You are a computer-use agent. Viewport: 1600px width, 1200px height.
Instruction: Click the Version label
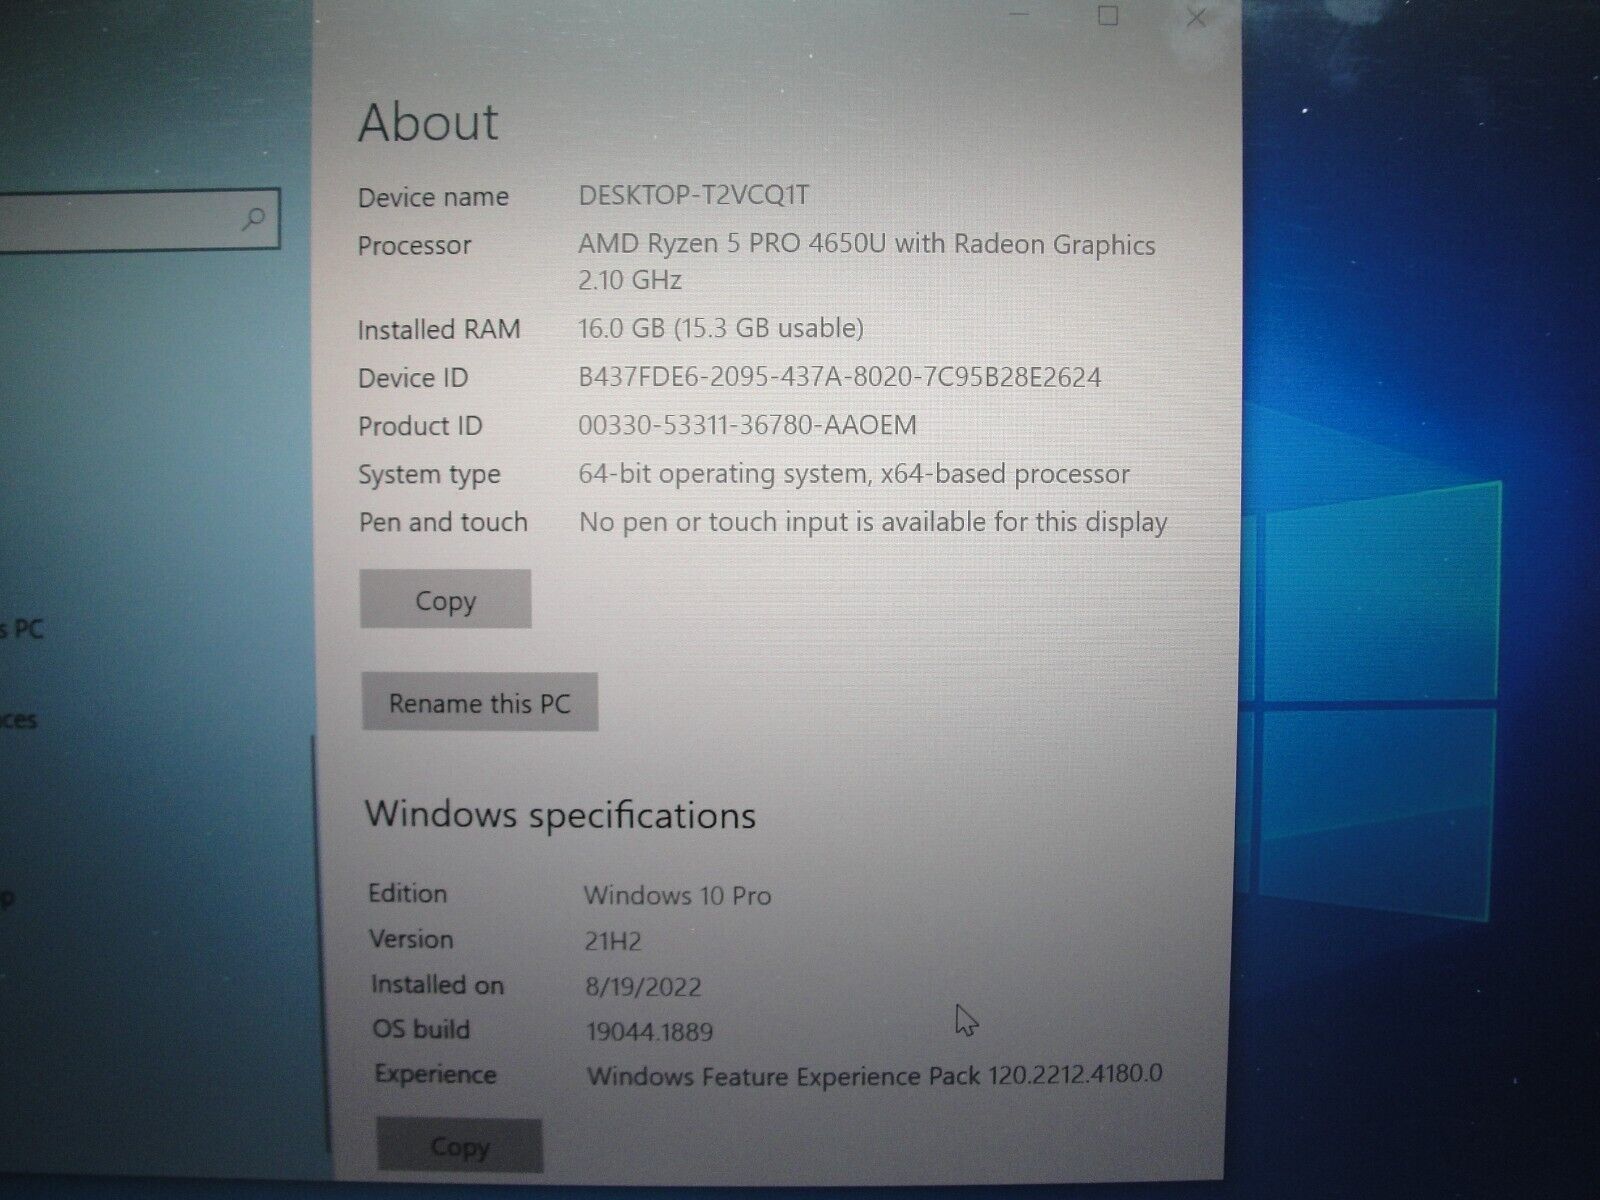pyautogui.click(x=411, y=939)
